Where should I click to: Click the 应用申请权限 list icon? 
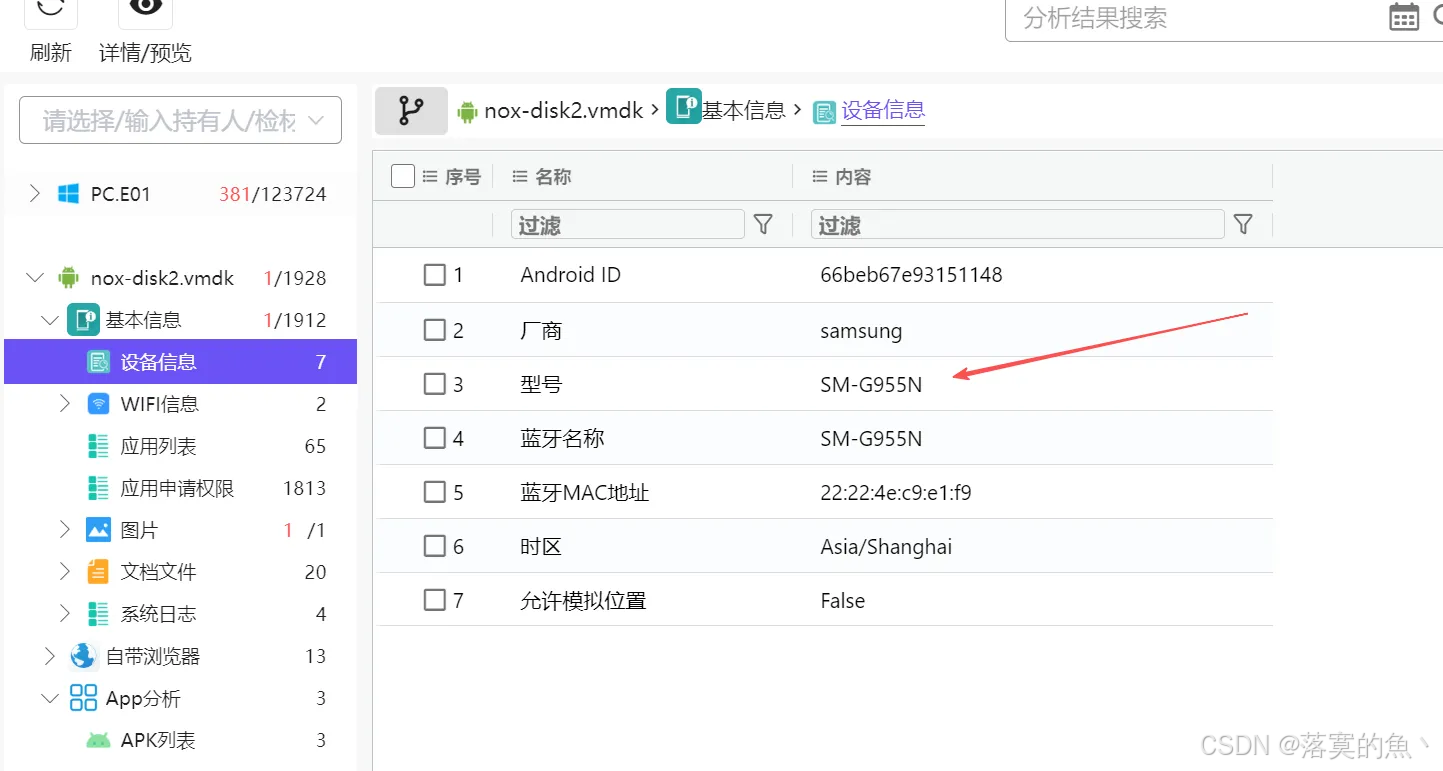(98, 488)
